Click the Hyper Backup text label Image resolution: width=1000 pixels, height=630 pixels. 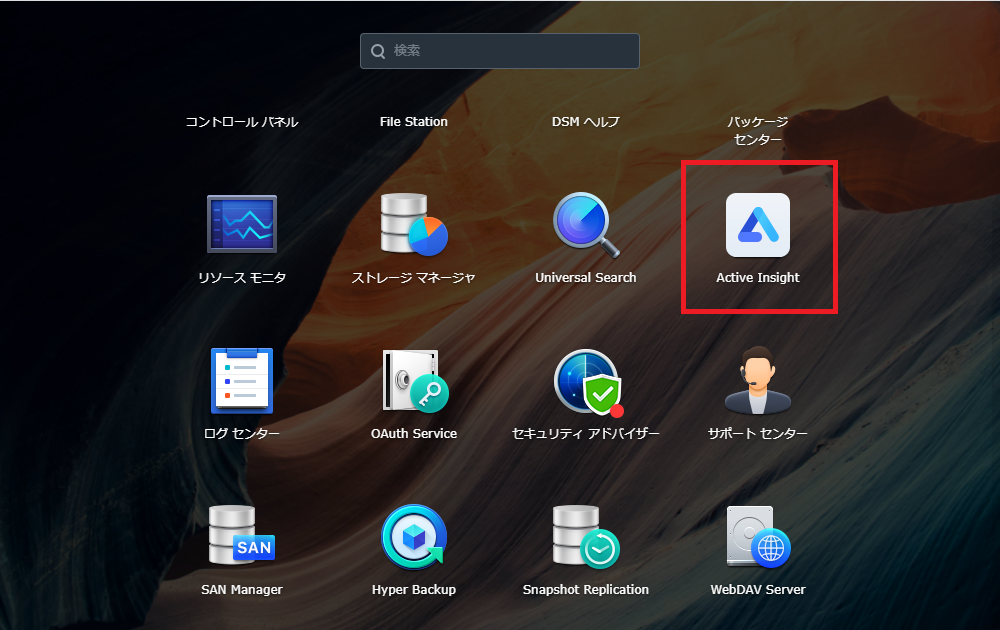point(414,590)
